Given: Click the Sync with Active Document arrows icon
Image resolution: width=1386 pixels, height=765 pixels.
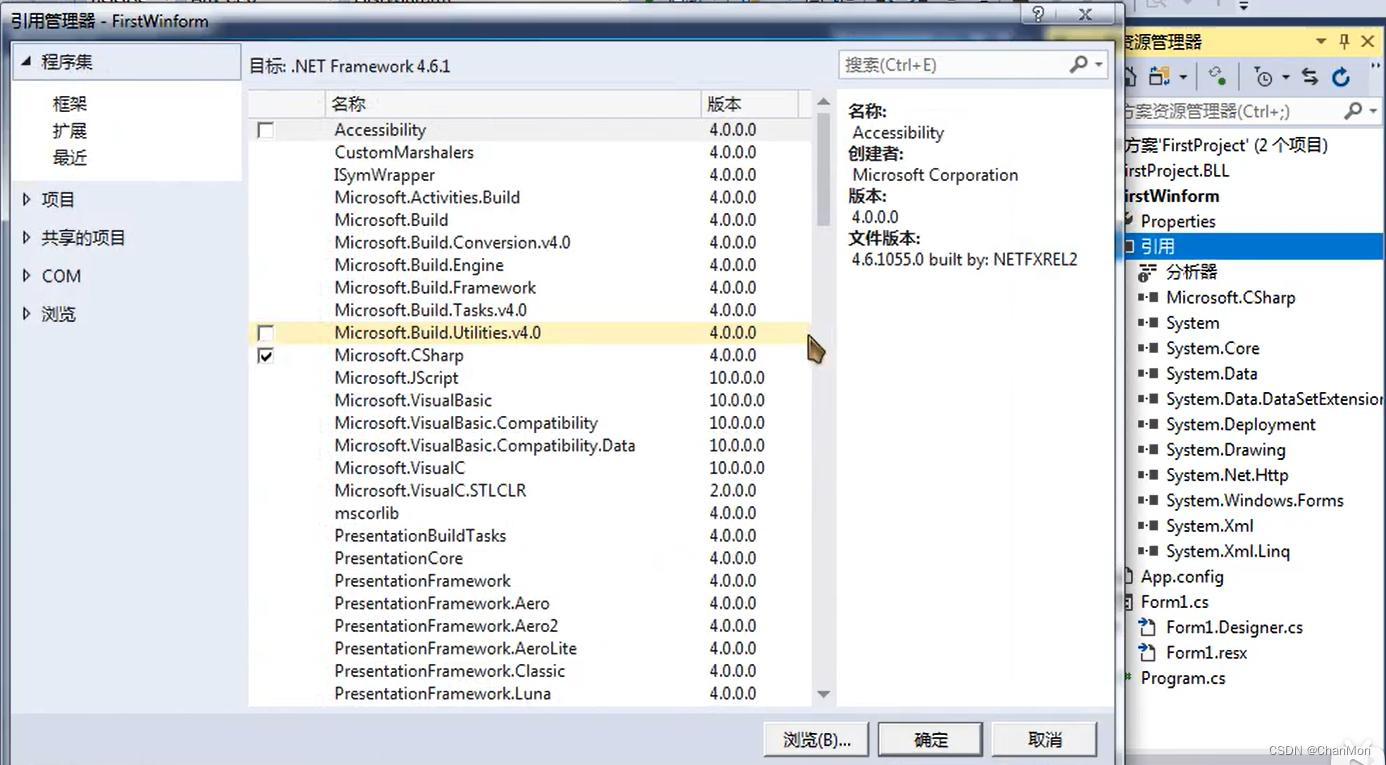Looking at the screenshot, I should click(x=1310, y=76).
